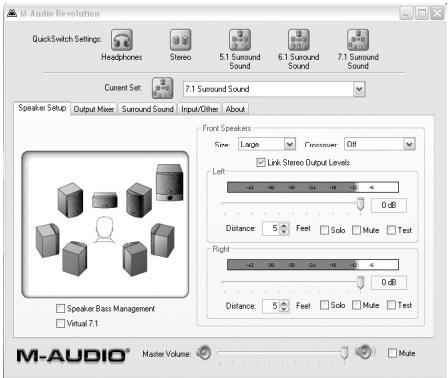
Task: Click the M-AUDIO logo
Action: click(73, 355)
